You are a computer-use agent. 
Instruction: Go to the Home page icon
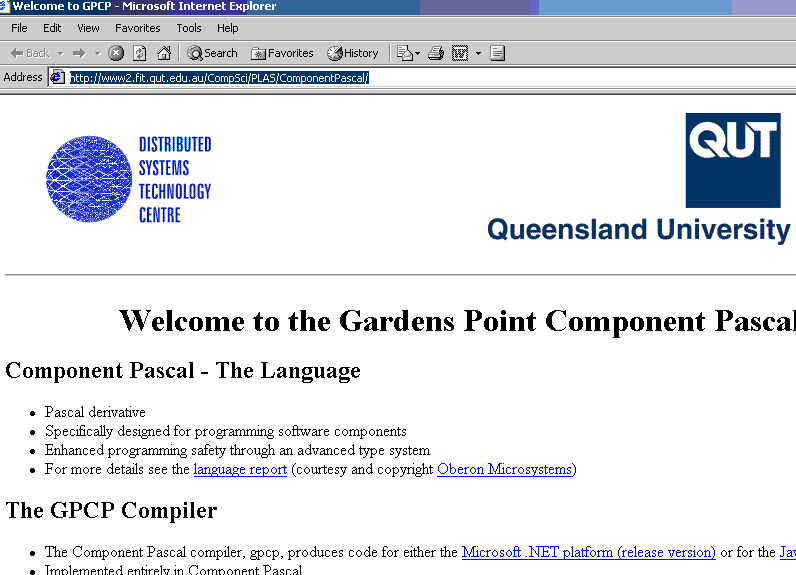164,53
